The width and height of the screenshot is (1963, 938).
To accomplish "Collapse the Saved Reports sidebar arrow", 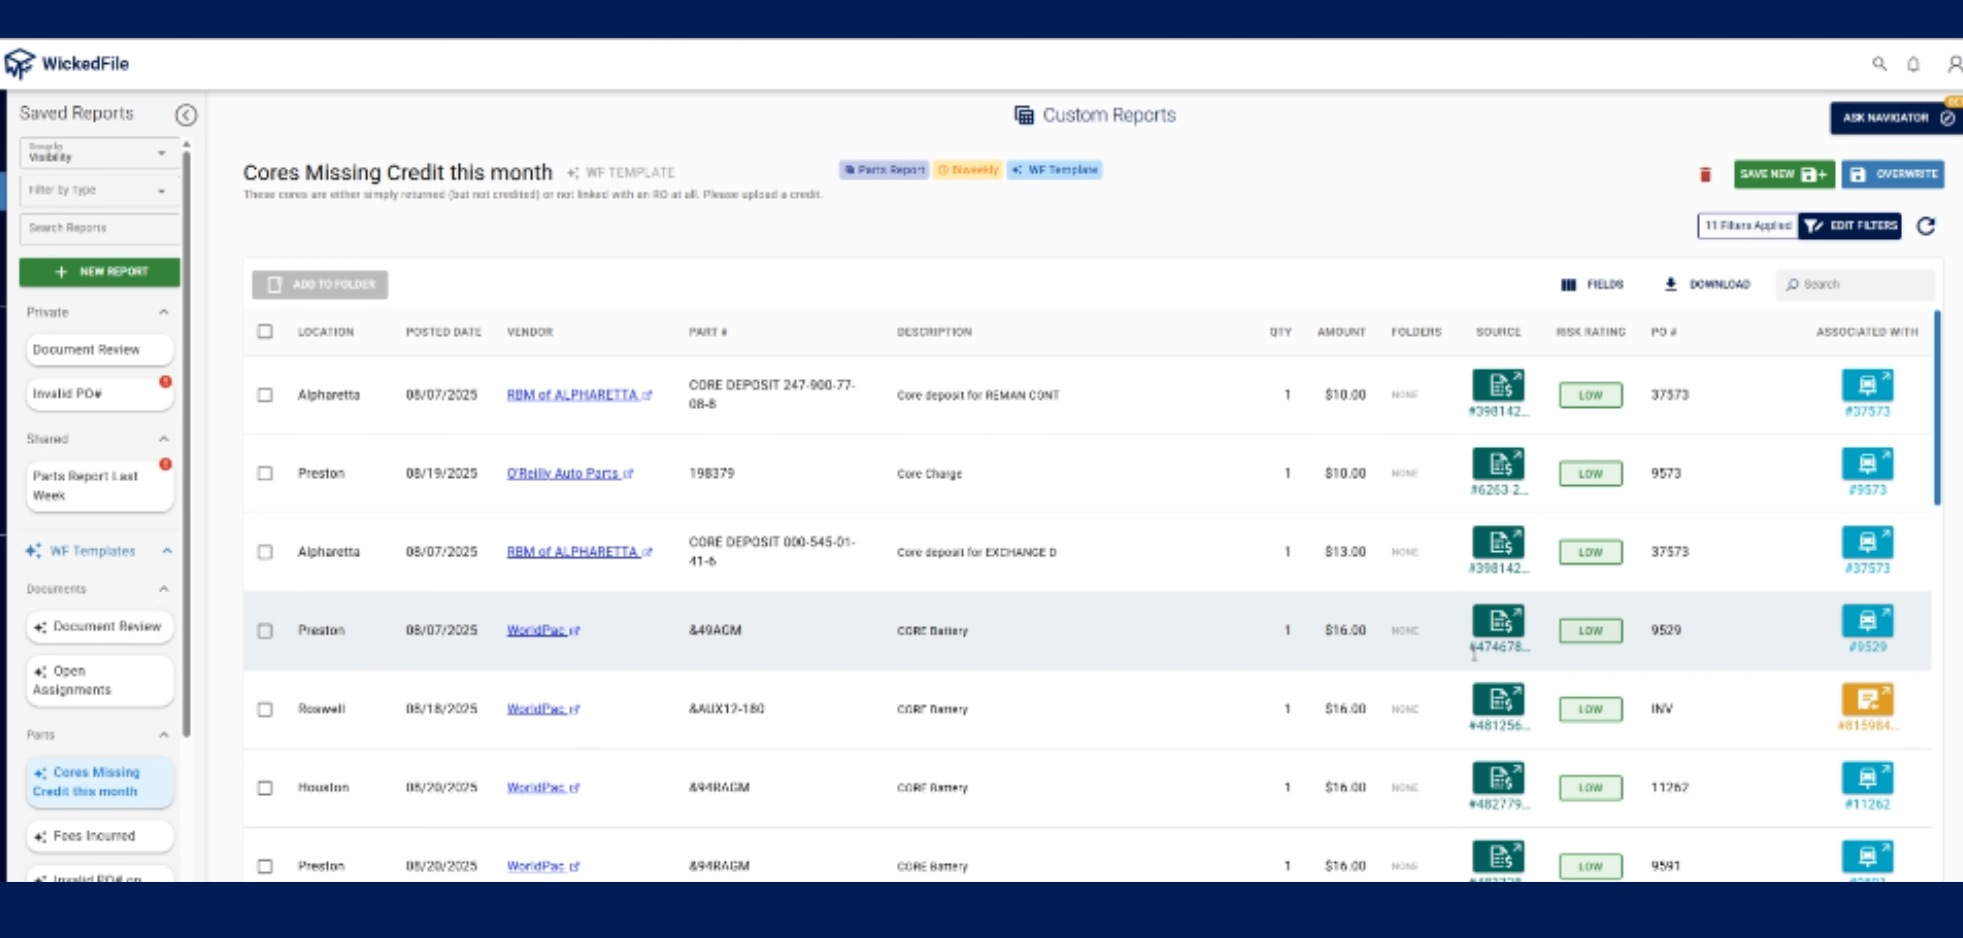I will (186, 115).
